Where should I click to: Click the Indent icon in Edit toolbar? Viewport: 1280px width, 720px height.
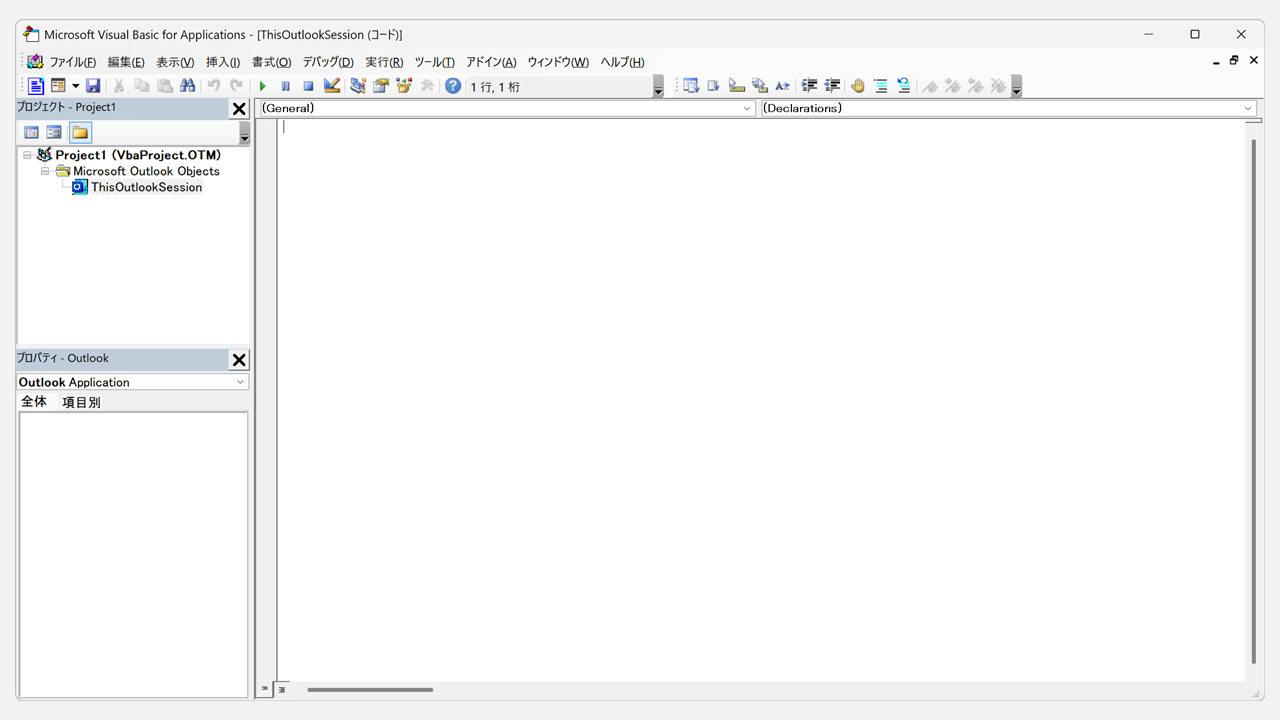click(809, 86)
